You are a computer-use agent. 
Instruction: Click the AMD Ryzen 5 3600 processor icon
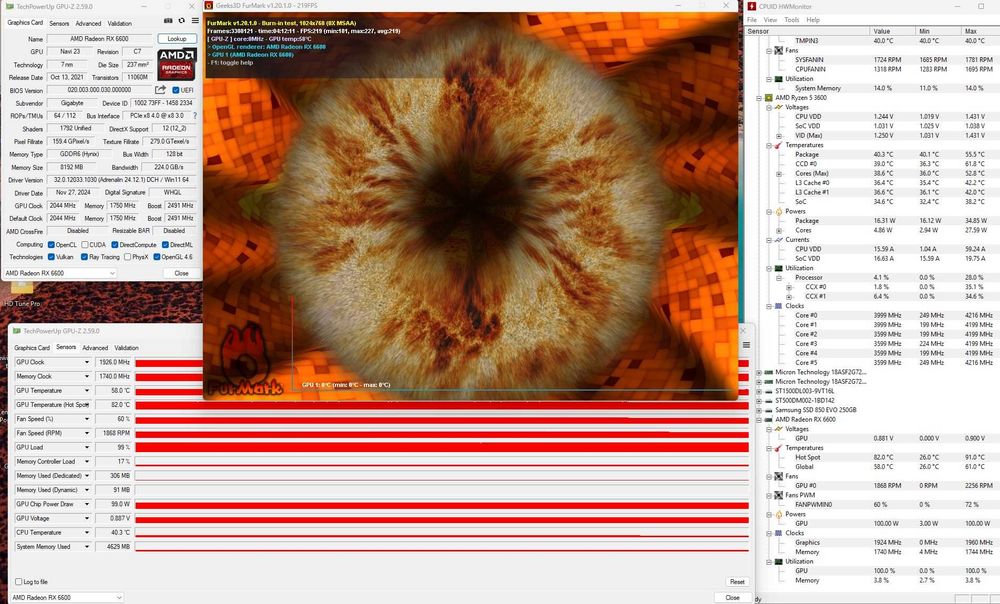(768, 98)
